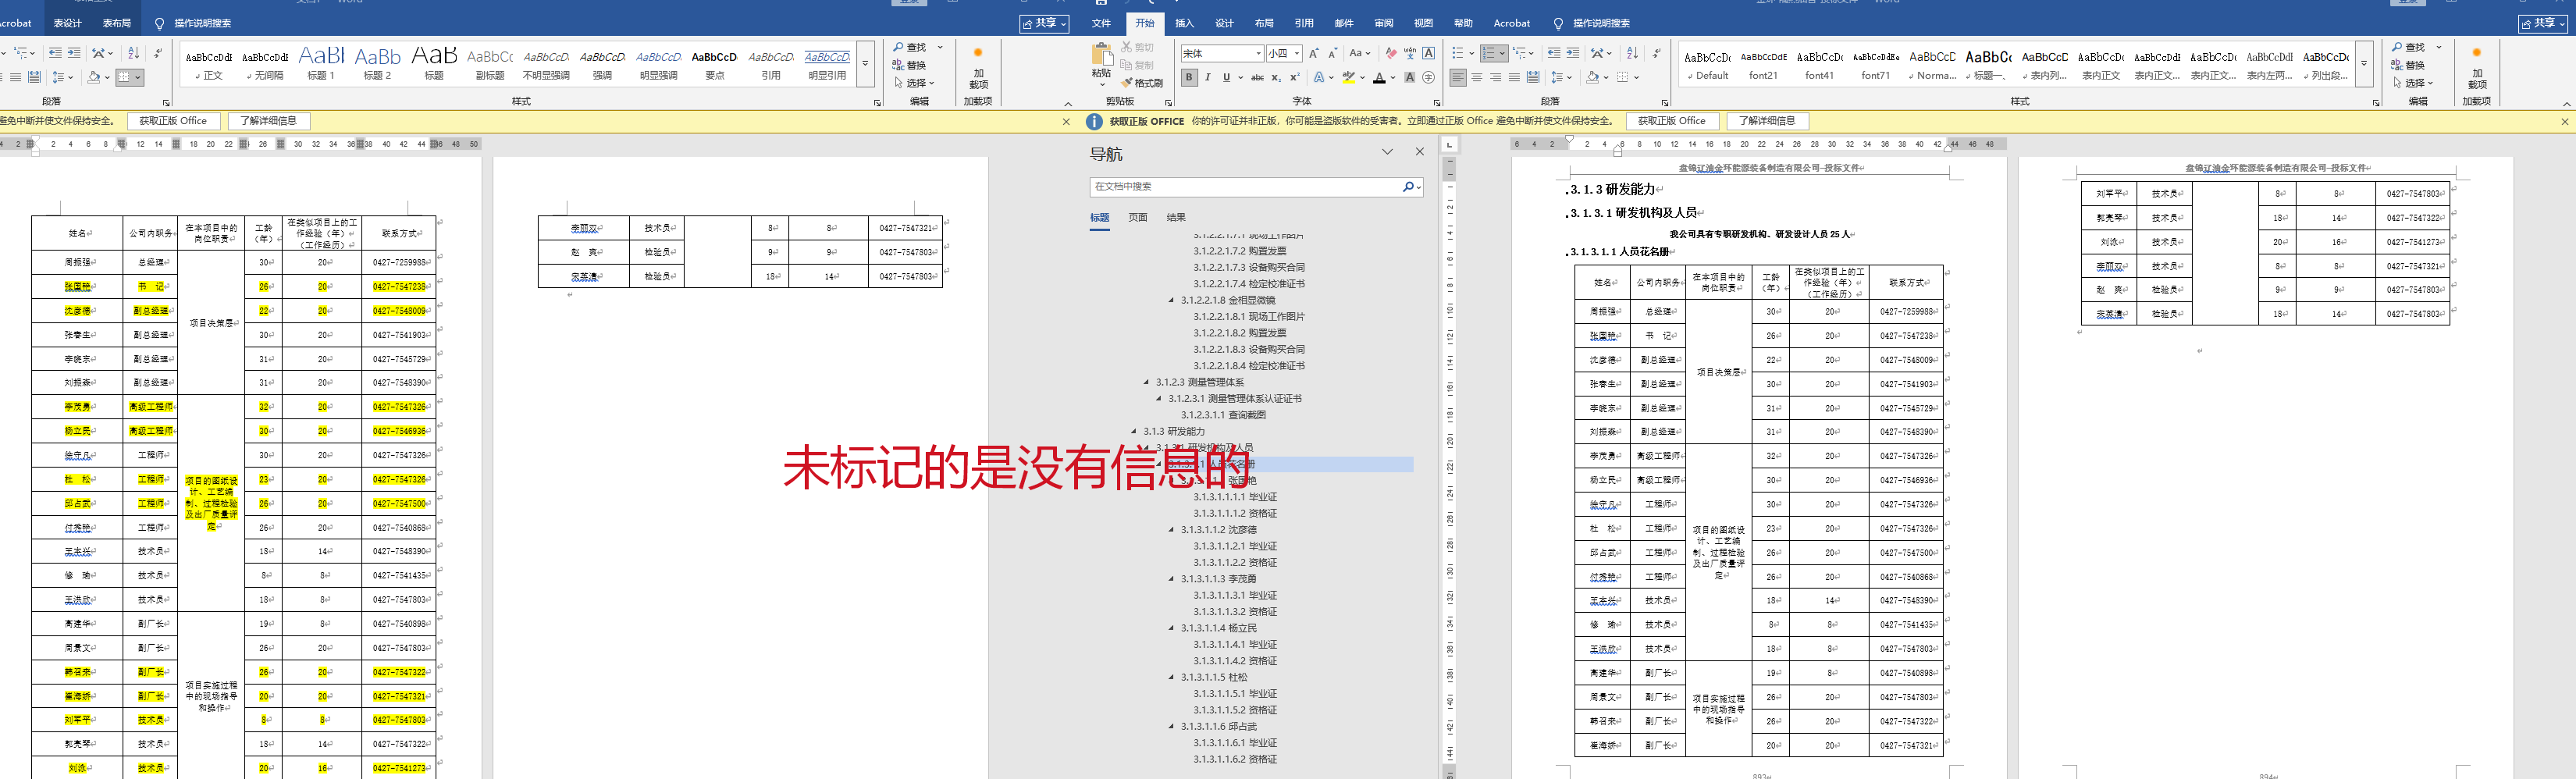This screenshot has width=2576, height=779.
Task: Toggle Underline in the right window
Action: [x=1226, y=77]
